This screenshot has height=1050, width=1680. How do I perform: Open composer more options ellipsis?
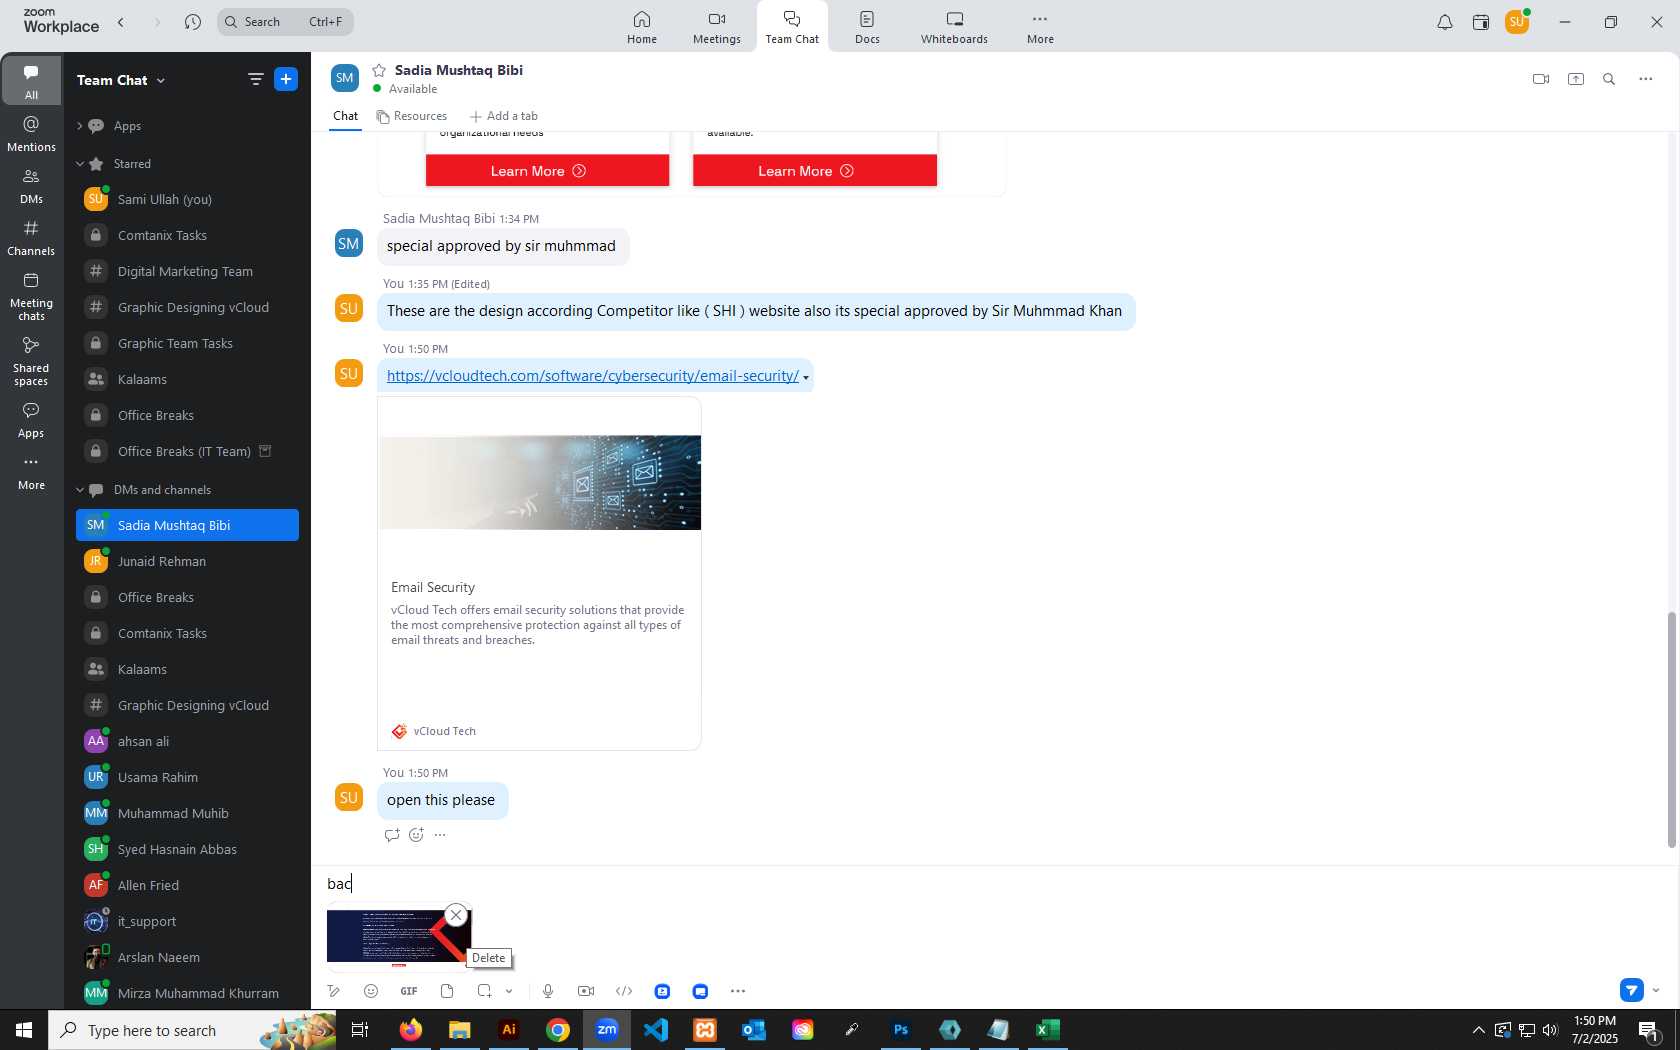(x=738, y=991)
